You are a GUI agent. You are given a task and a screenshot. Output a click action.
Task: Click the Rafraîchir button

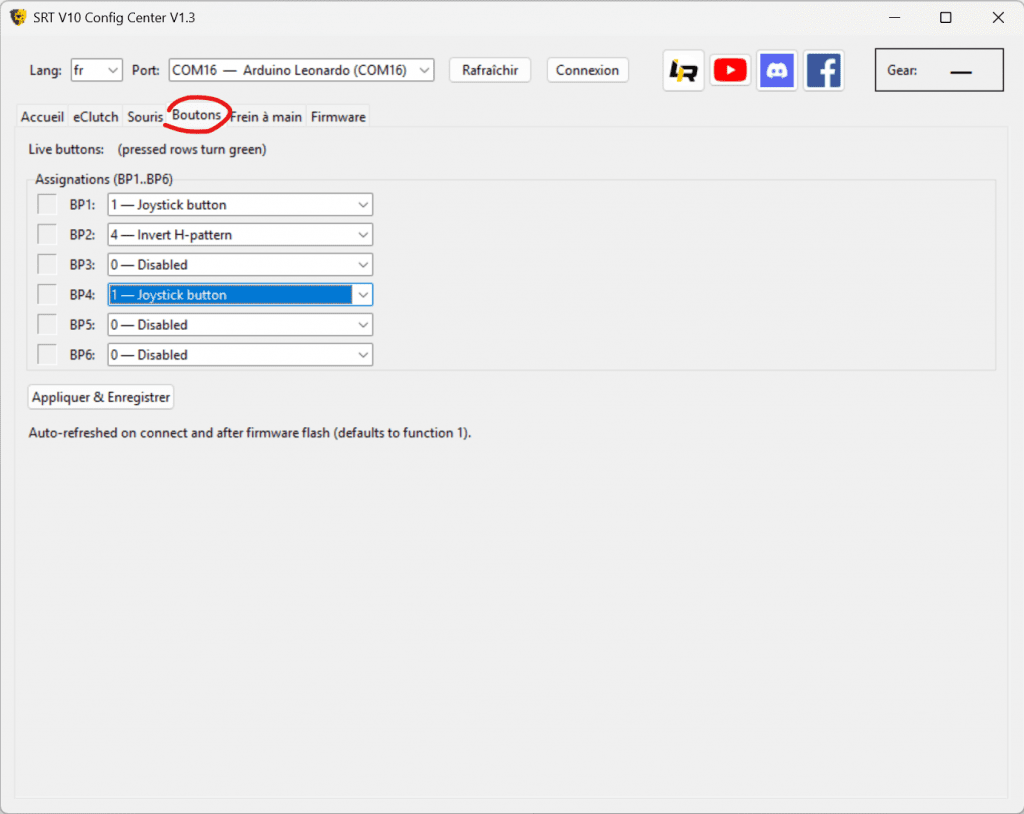(x=490, y=70)
